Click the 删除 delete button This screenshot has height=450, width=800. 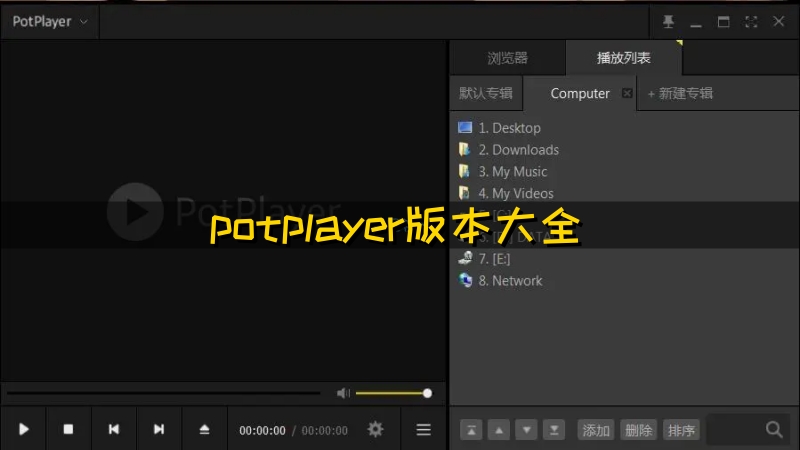639,430
